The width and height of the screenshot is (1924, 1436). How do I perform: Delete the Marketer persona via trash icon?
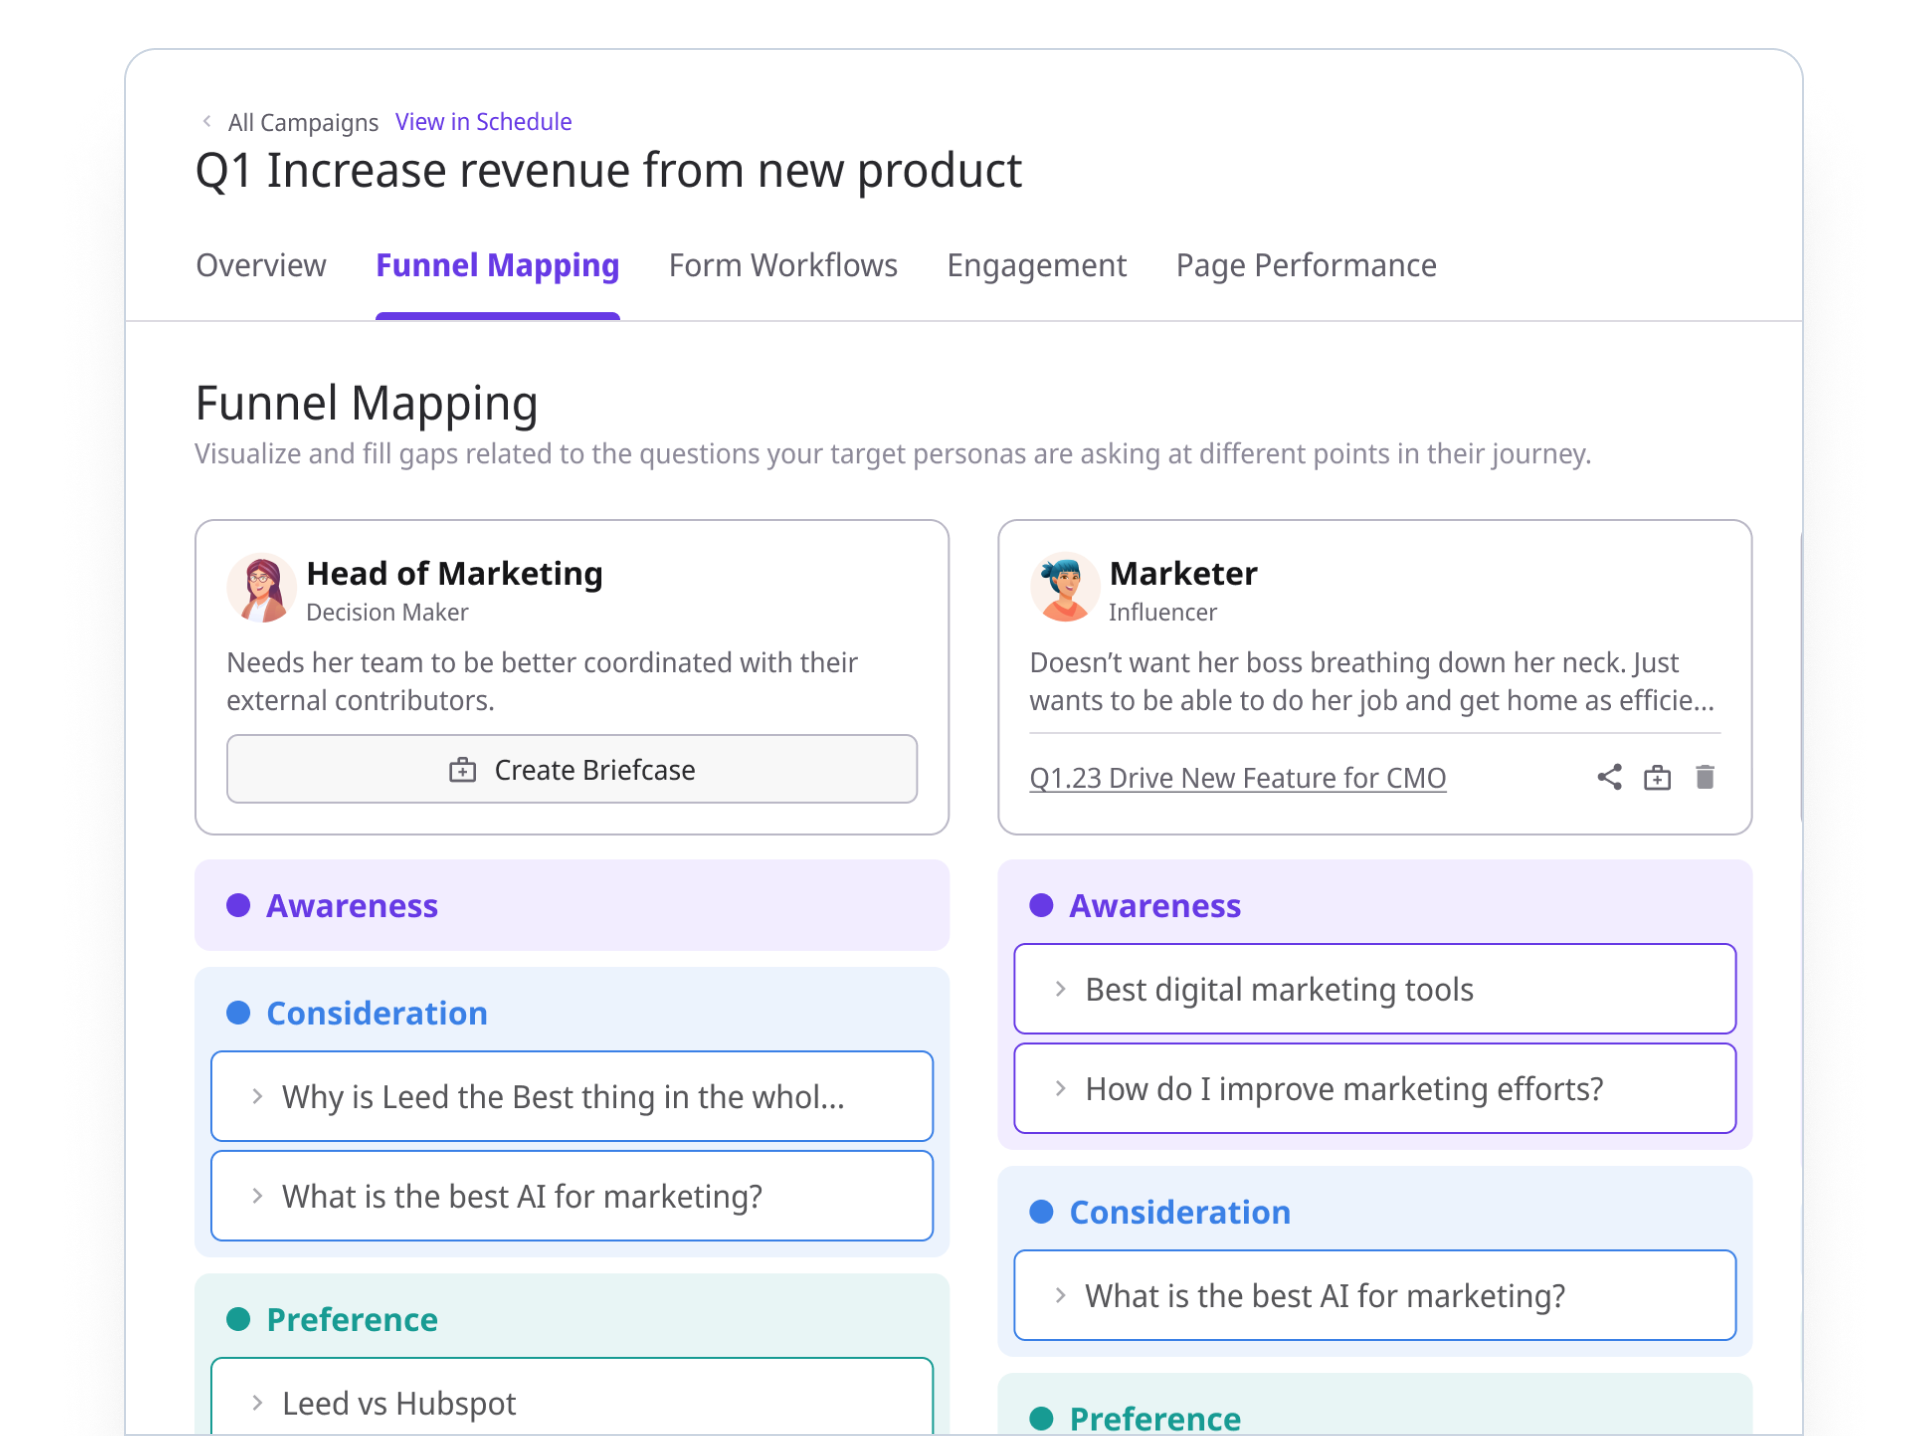(1705, 777)
